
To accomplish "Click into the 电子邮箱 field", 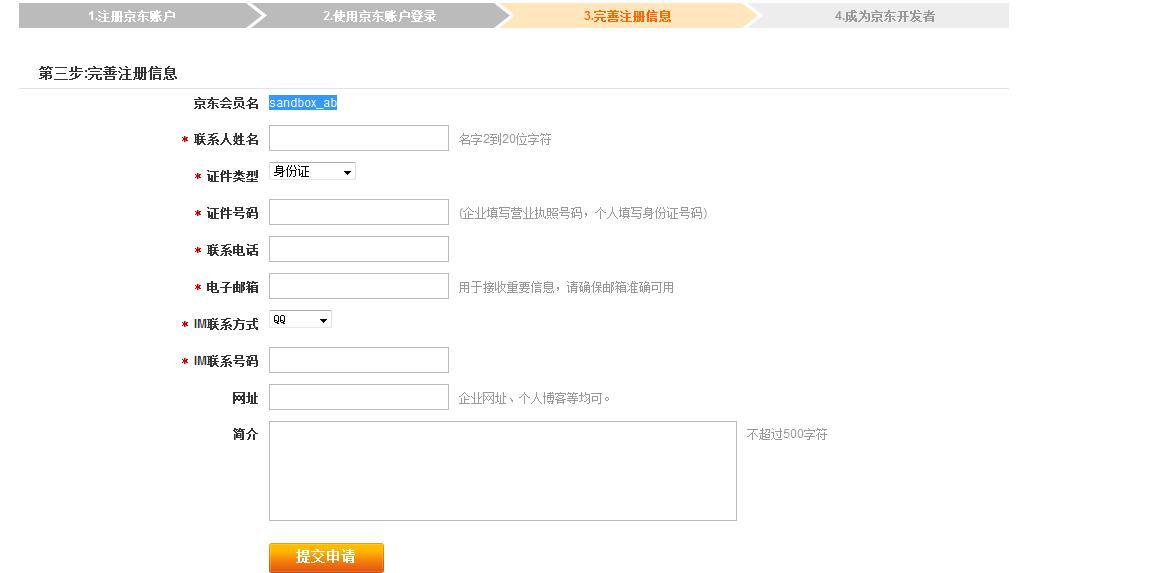I will pos(358,286).
